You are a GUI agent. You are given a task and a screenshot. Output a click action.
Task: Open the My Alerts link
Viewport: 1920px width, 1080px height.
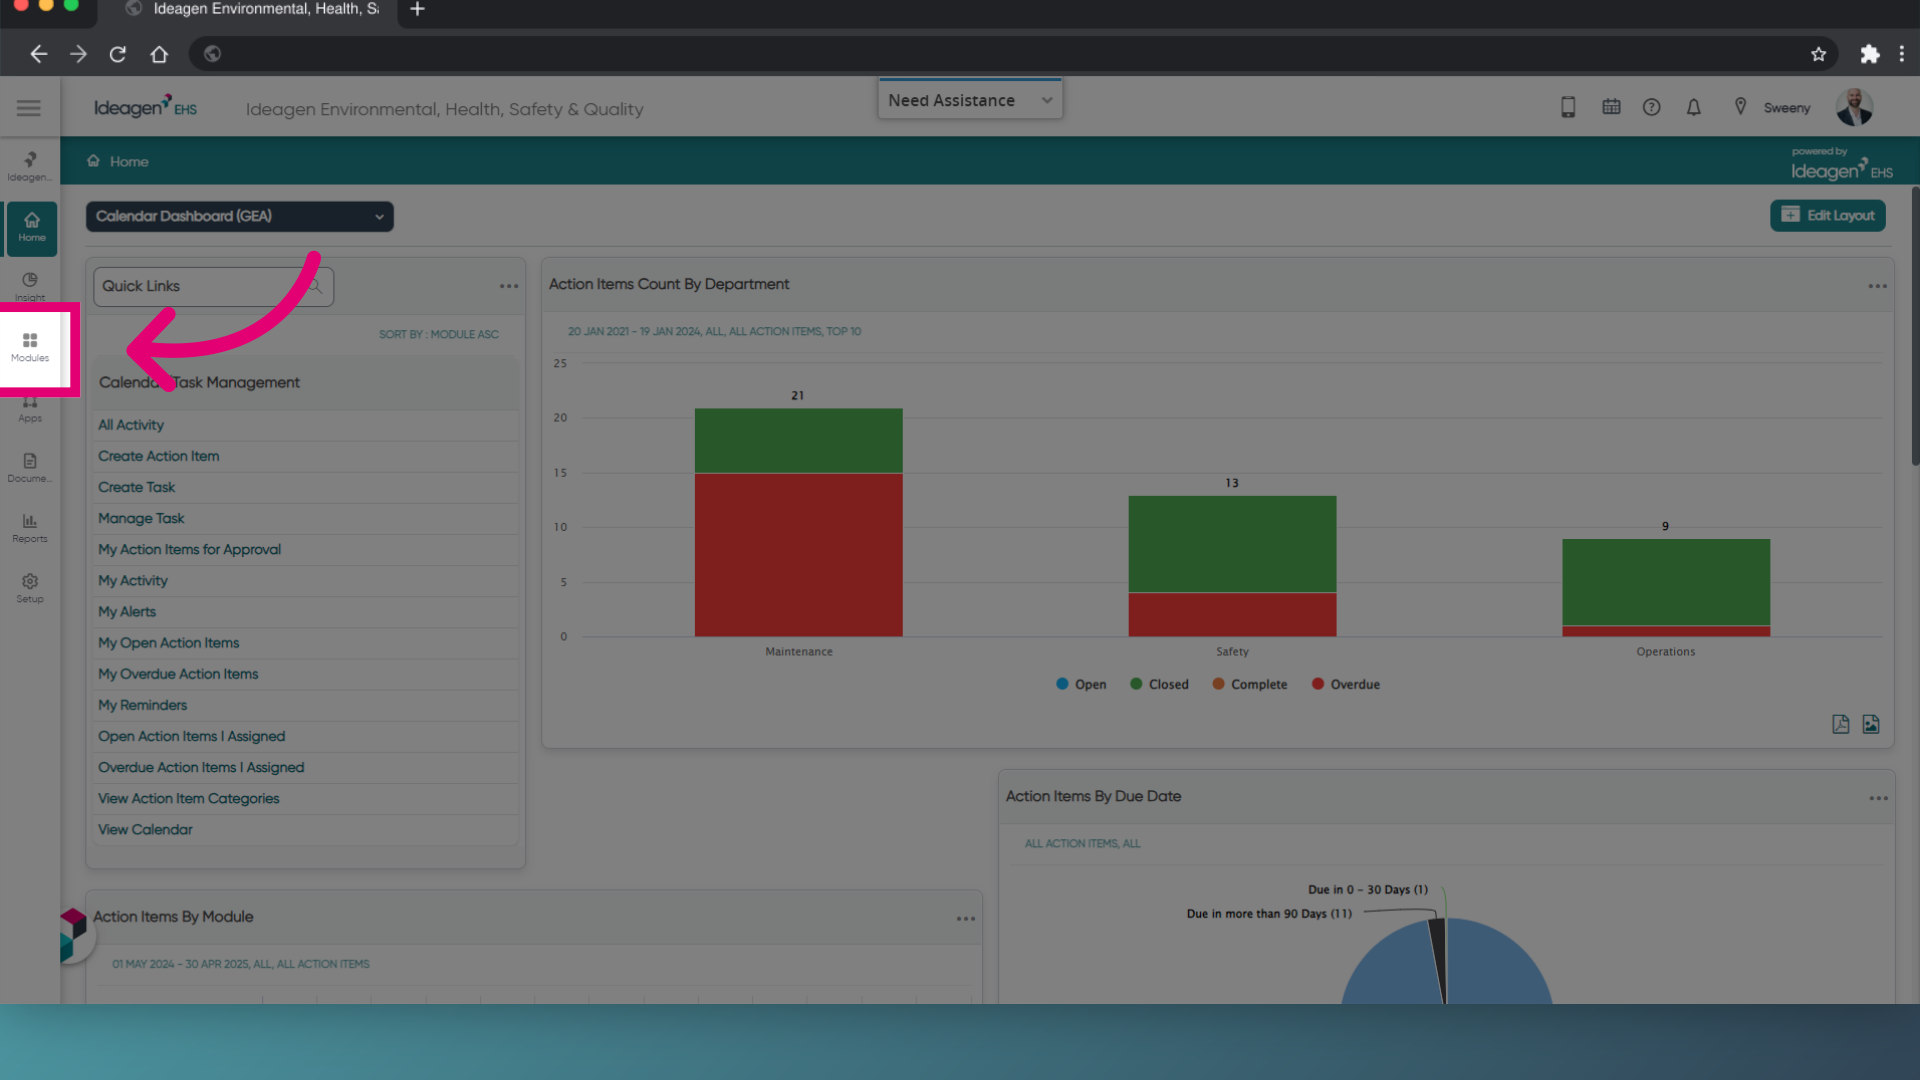tap(127, 611)
